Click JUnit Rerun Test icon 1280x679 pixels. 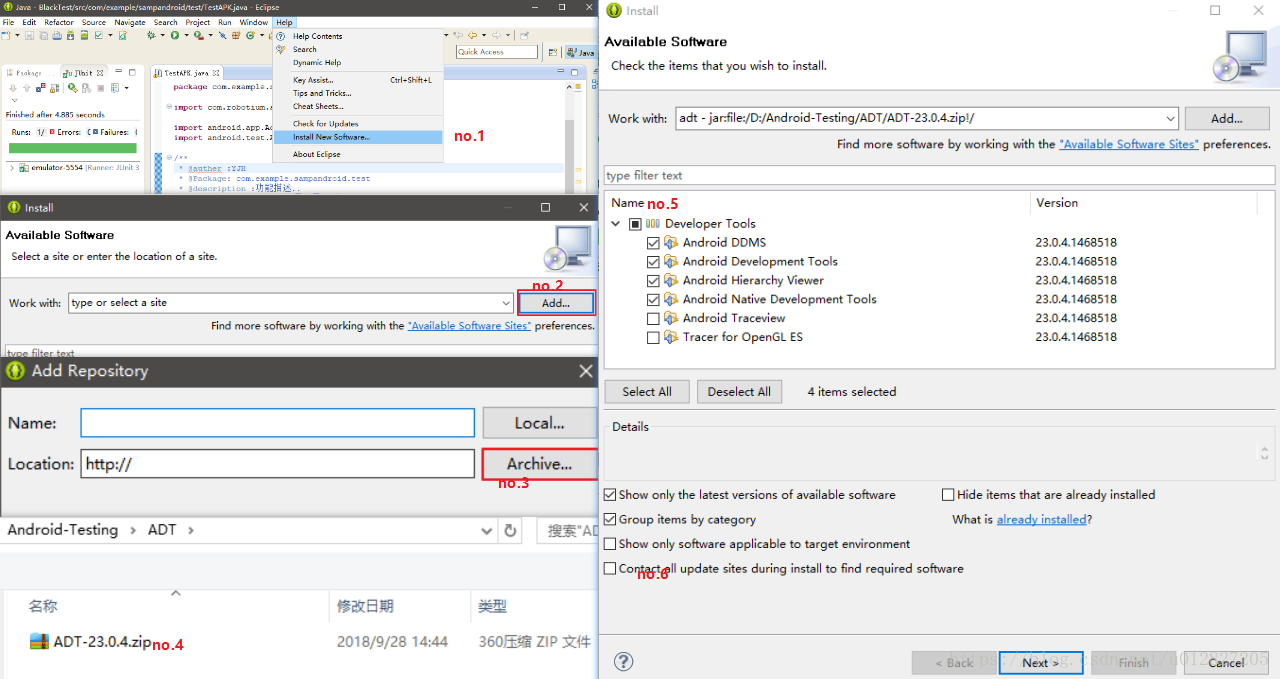click(73, 88)
